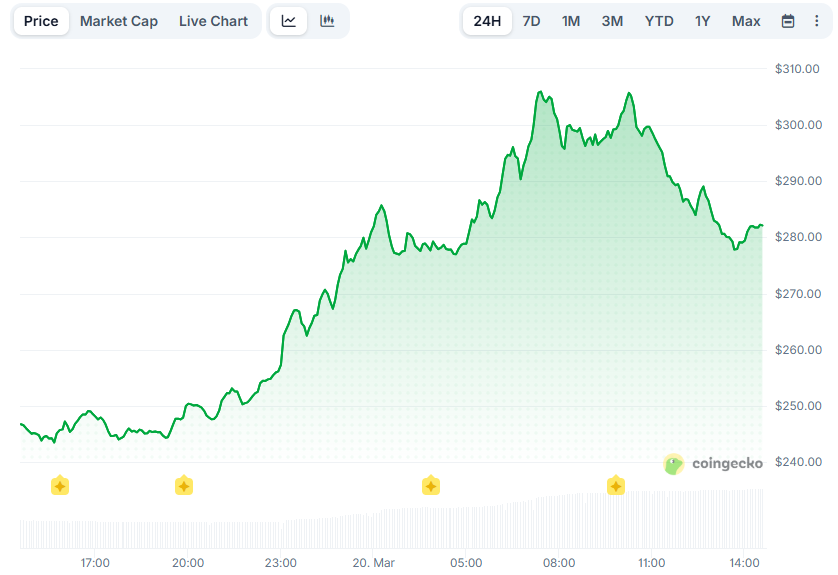
Task: Switch to 1Y time range
Action: pos(704,21)
